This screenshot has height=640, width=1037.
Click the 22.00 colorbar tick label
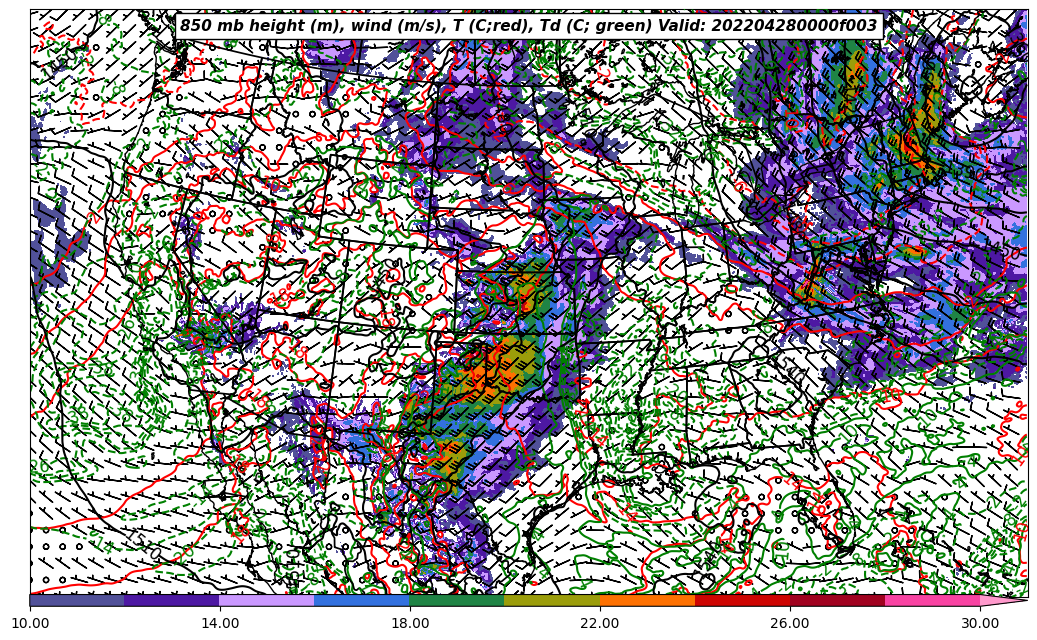(x=600, y=623)
